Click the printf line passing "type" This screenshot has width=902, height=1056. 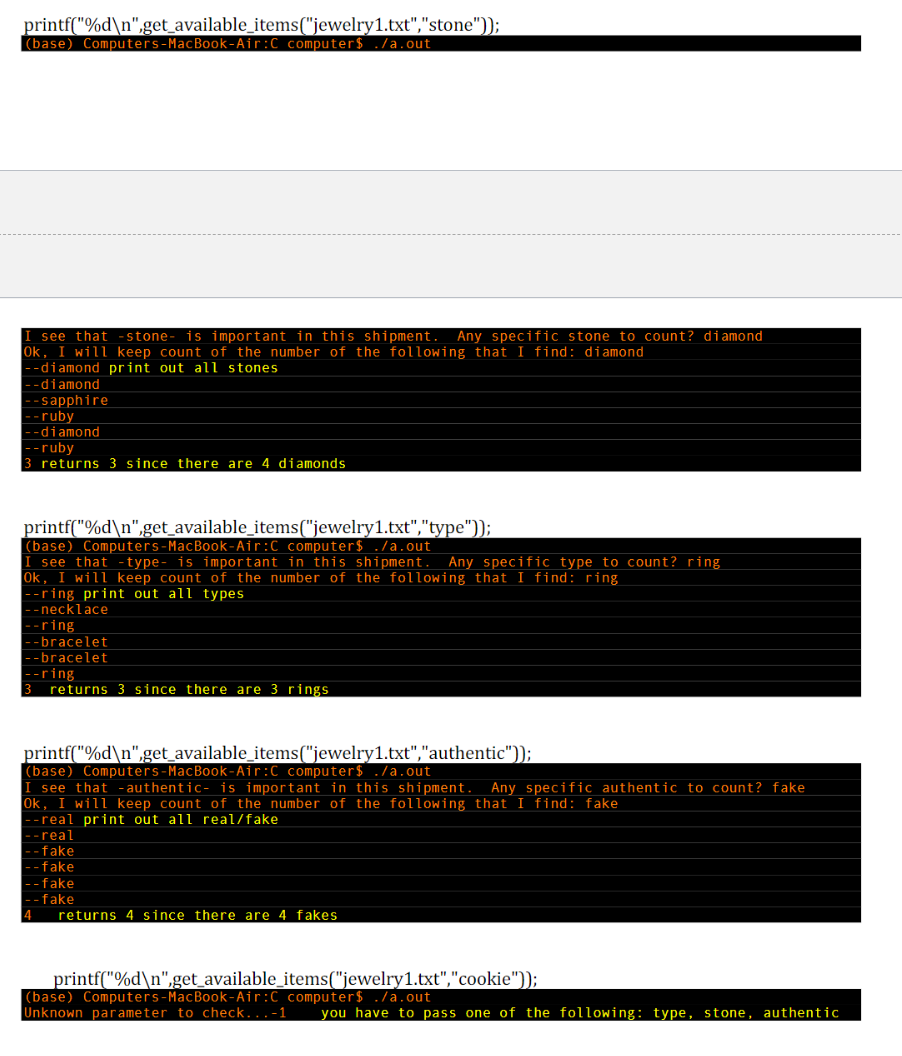coord(257,527)
